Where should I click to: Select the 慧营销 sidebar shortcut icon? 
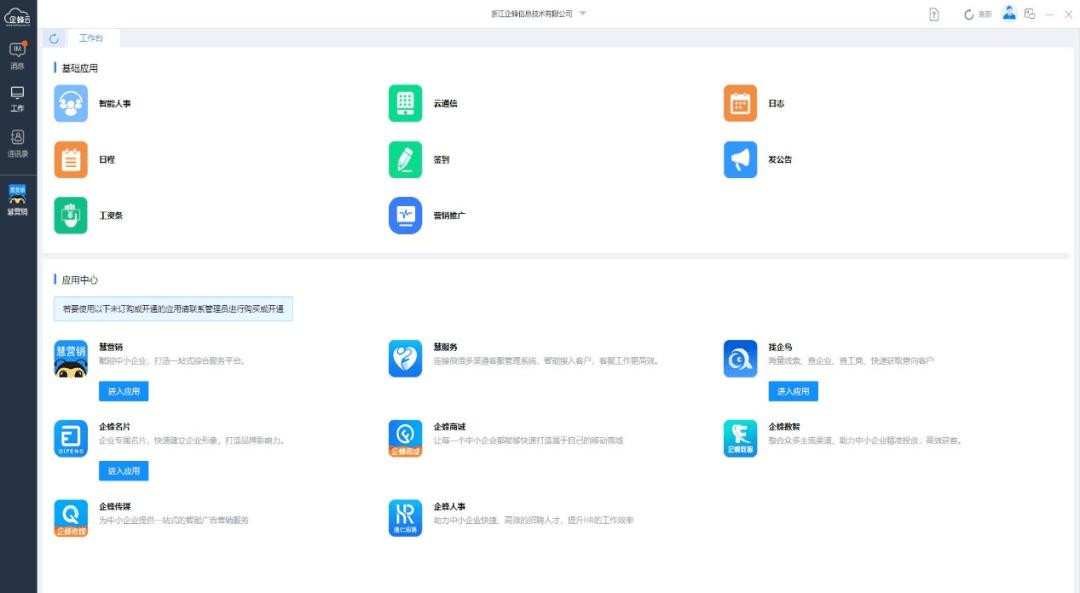click(x=16, y=199)
